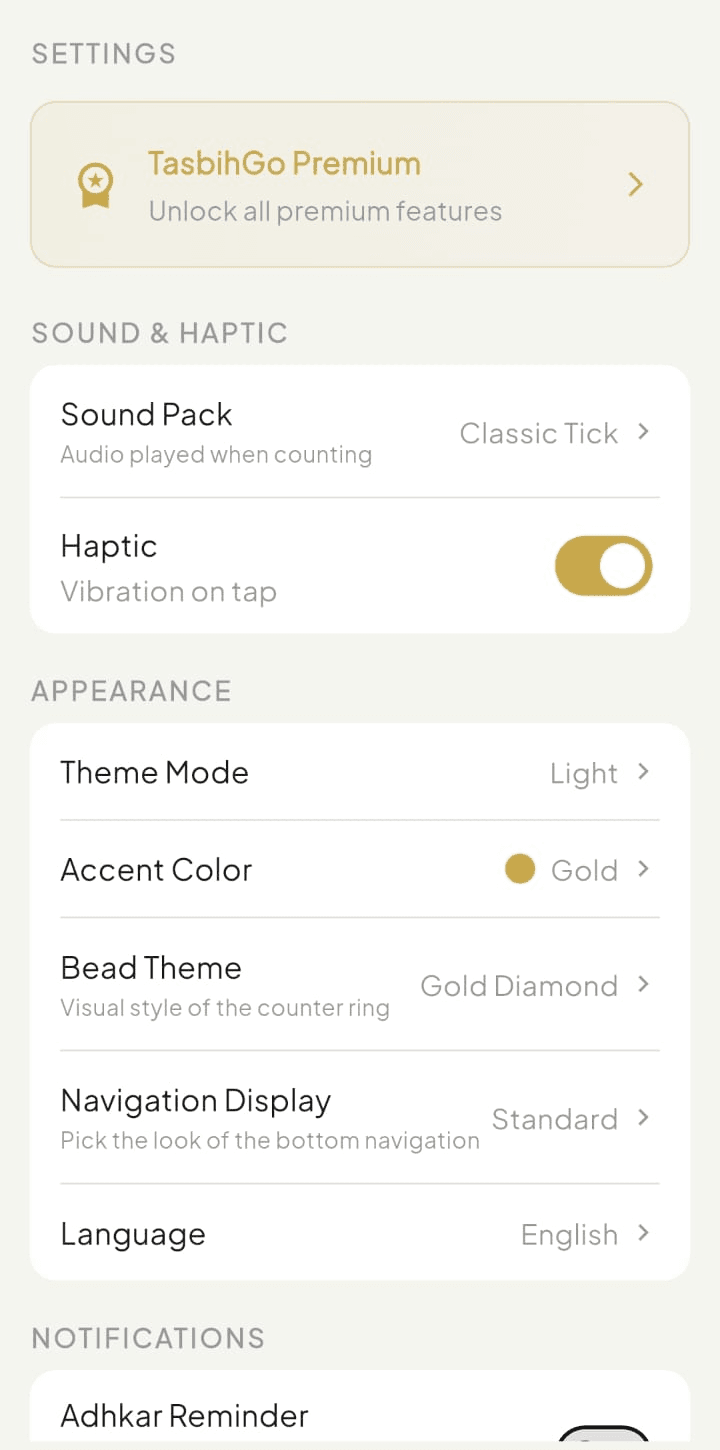Viewport: 720px width, 1450px height.
Task: Select the Gold accent color dot
Action: click(x=520, y=869)
